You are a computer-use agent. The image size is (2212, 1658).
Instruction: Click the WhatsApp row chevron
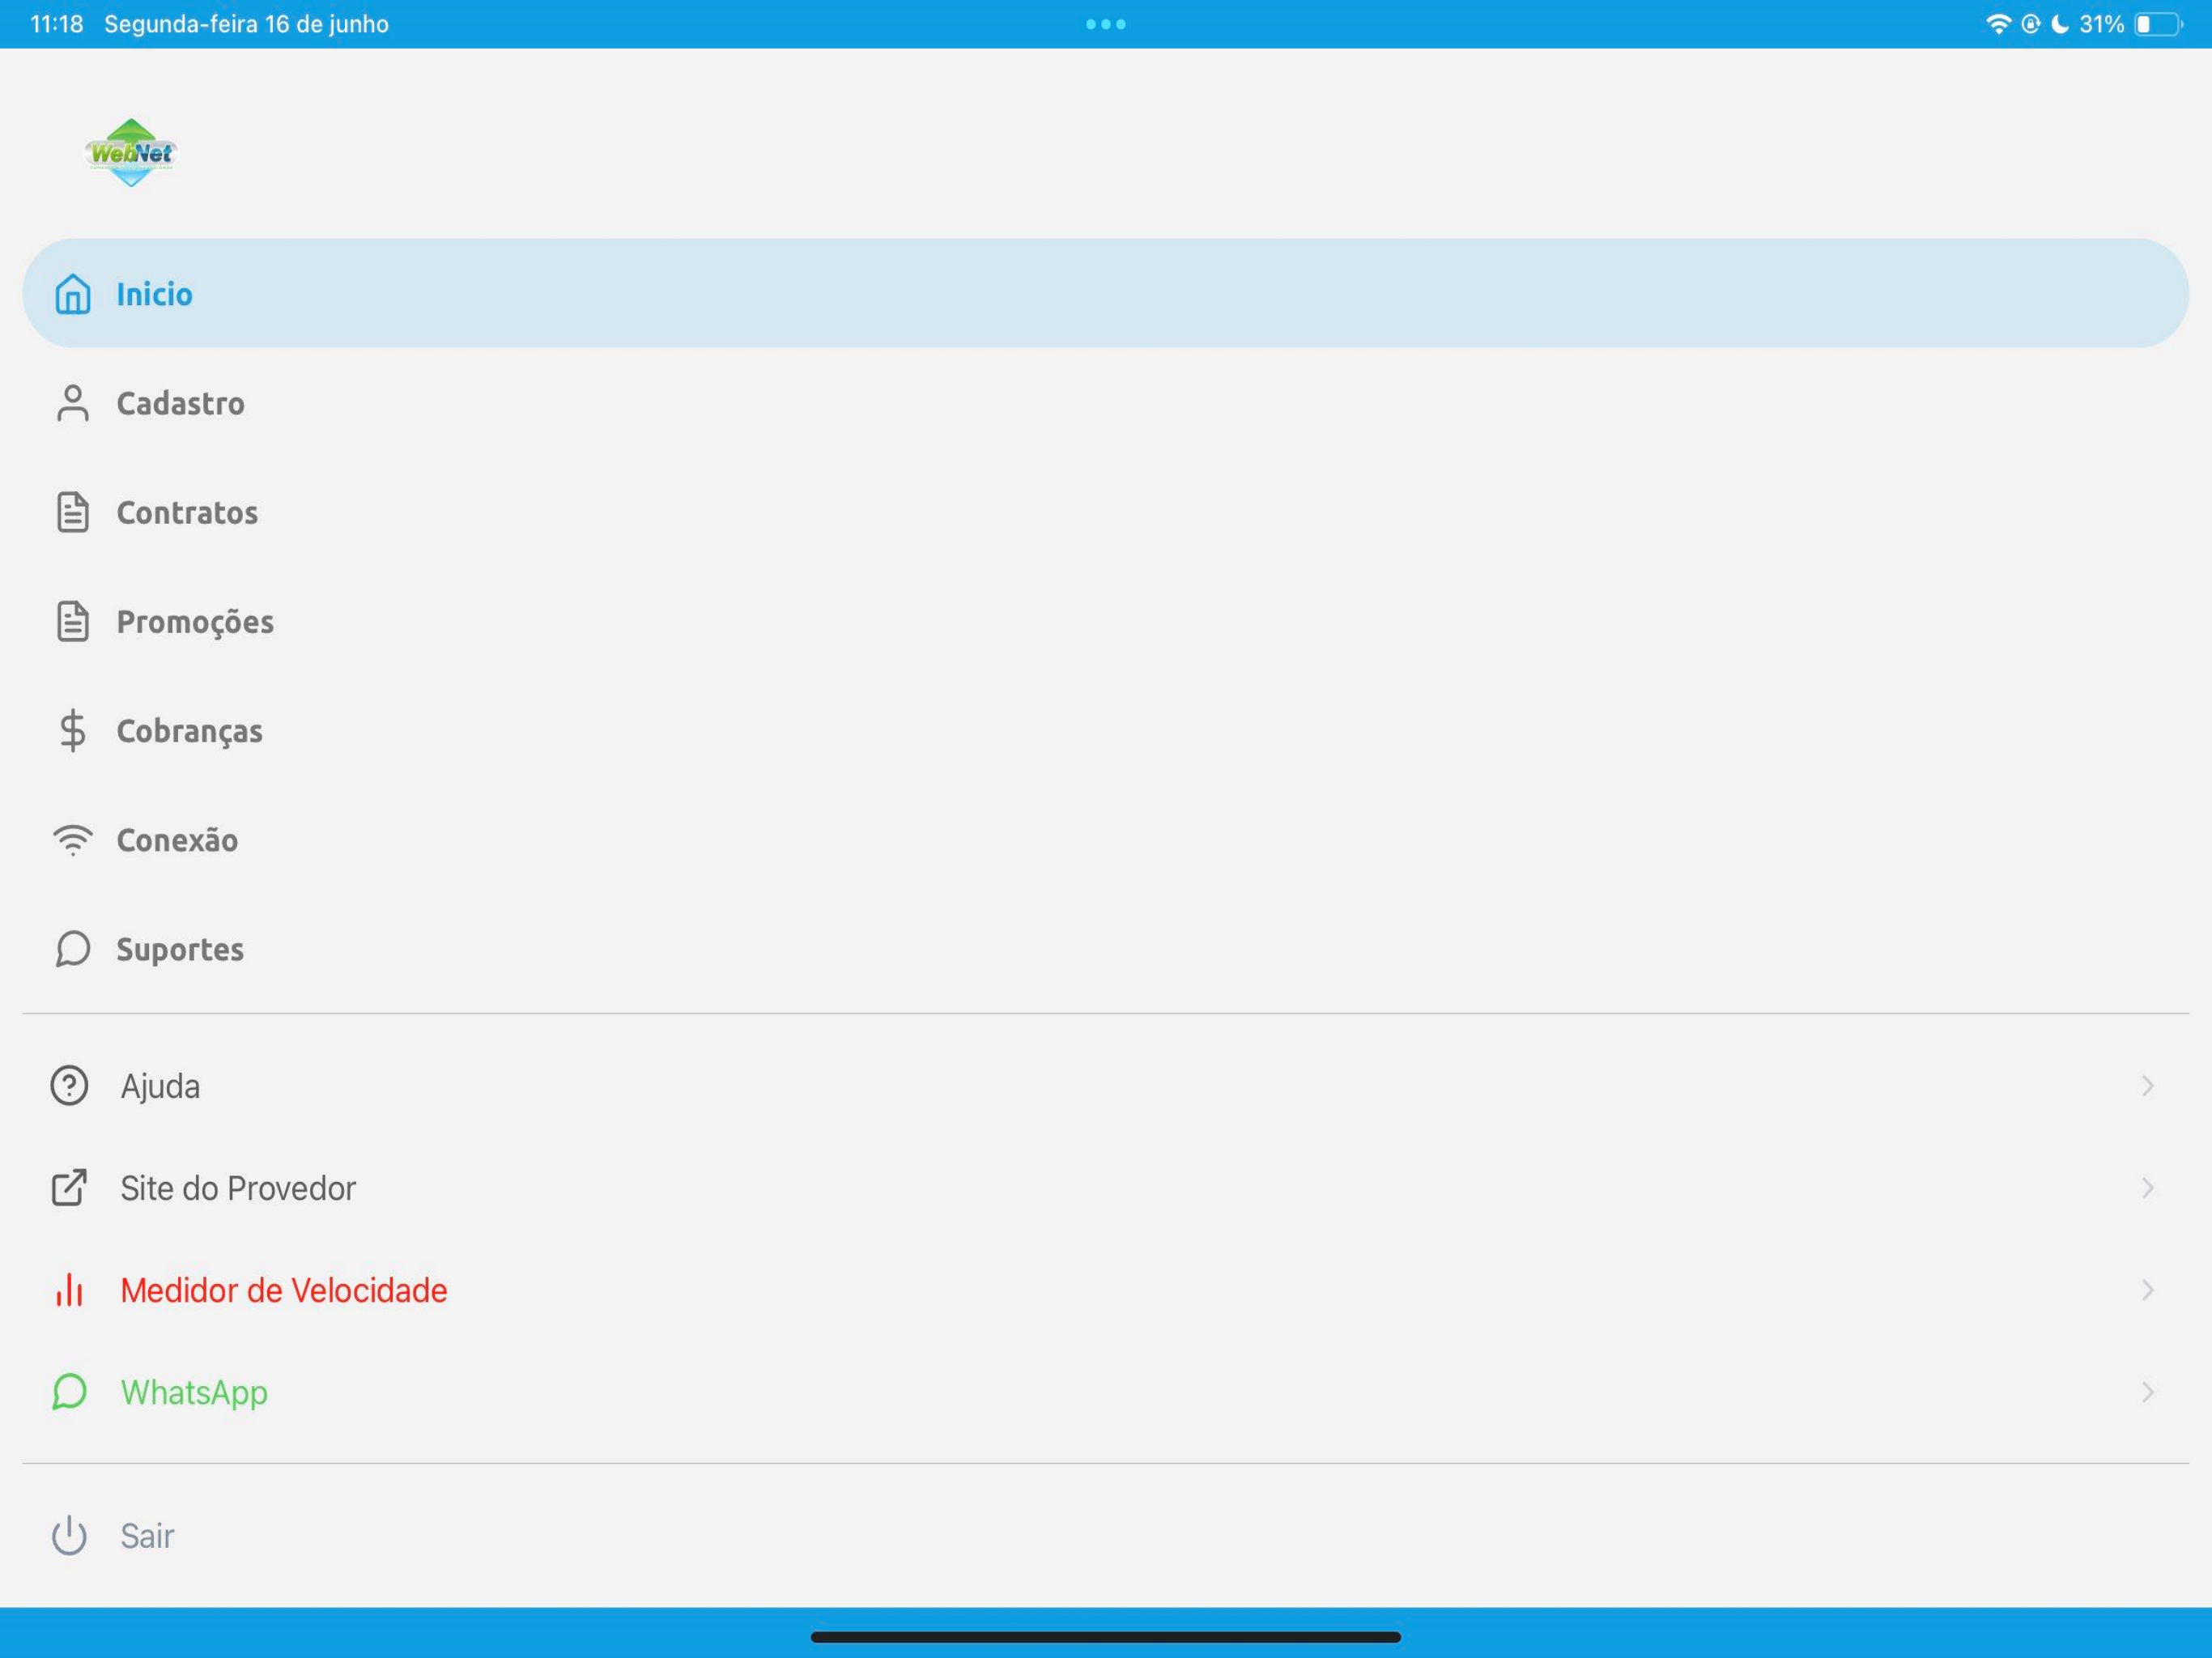(2147, 1391)
